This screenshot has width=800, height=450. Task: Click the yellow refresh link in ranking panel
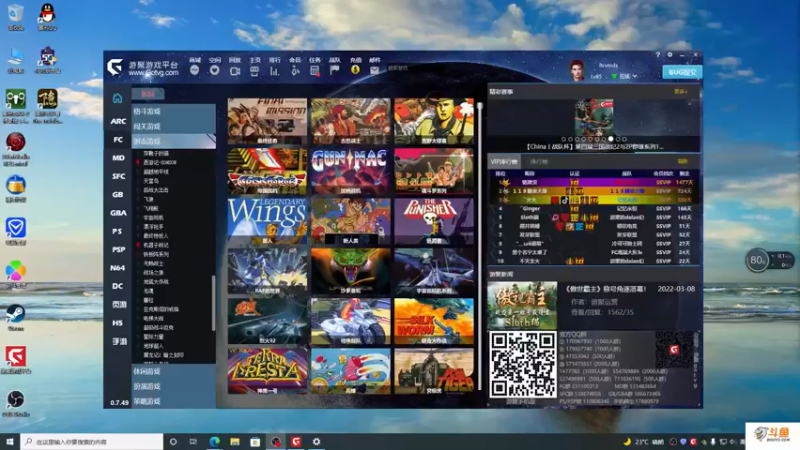tap(683, 161)
